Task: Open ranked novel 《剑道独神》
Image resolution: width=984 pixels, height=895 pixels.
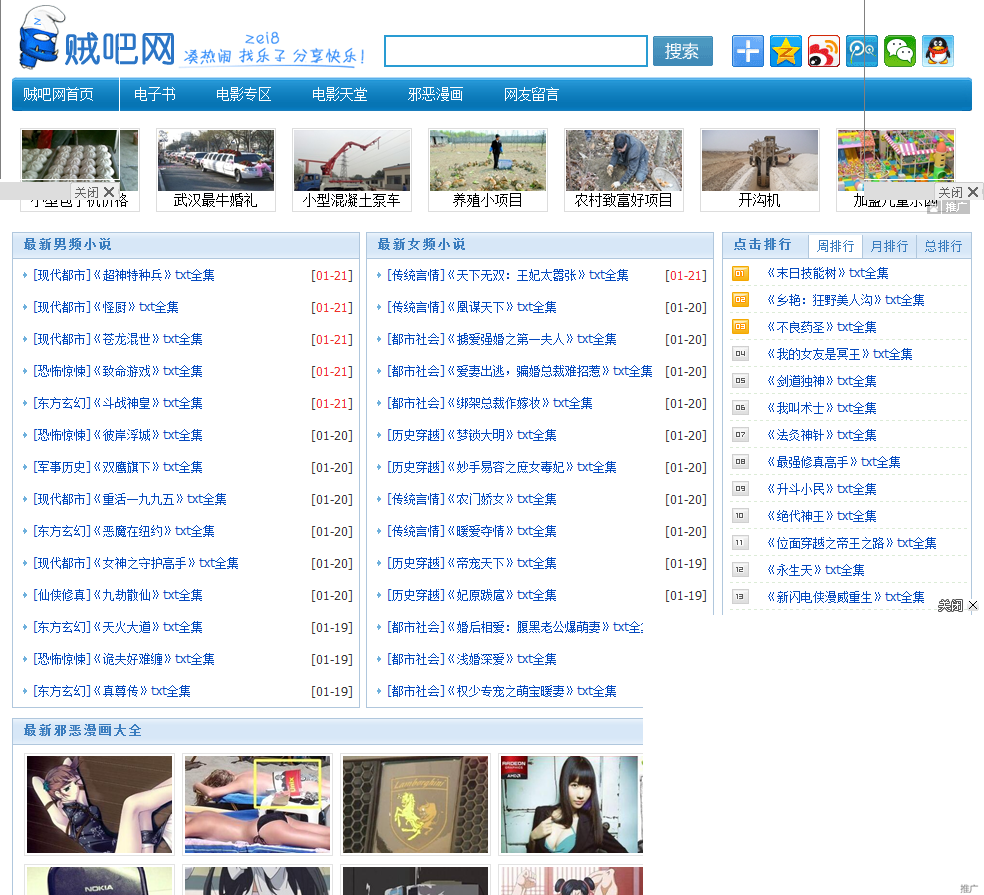Action: point(822,382)
